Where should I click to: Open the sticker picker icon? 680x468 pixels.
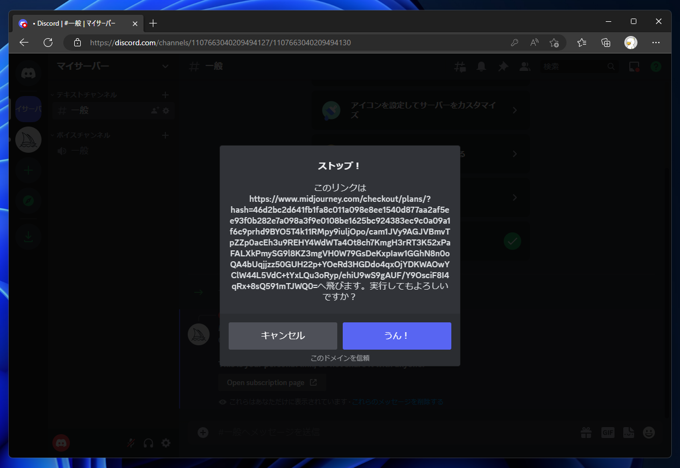tap(628, 432)
